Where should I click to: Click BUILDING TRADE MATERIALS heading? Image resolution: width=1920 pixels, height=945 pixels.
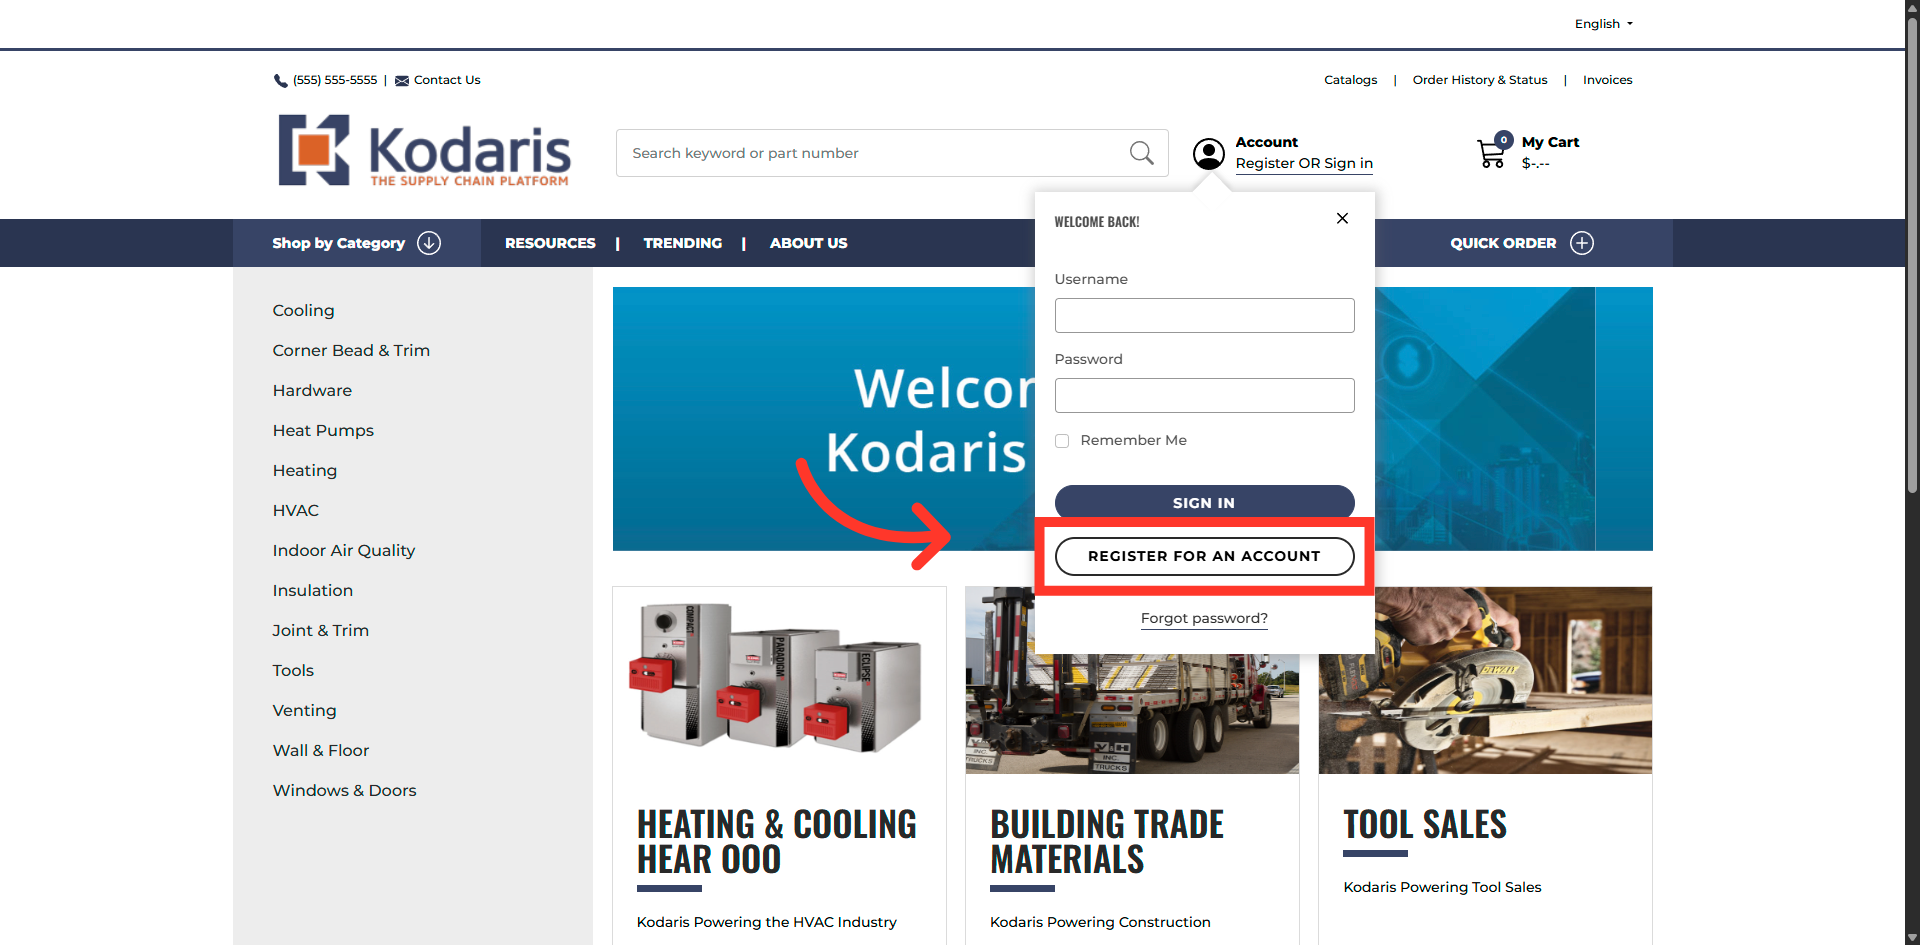click(x=1107, y=842)
